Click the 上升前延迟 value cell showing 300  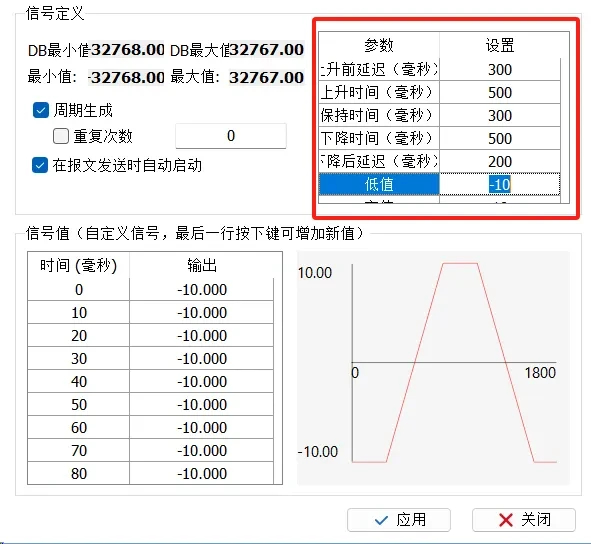(500, 70)
